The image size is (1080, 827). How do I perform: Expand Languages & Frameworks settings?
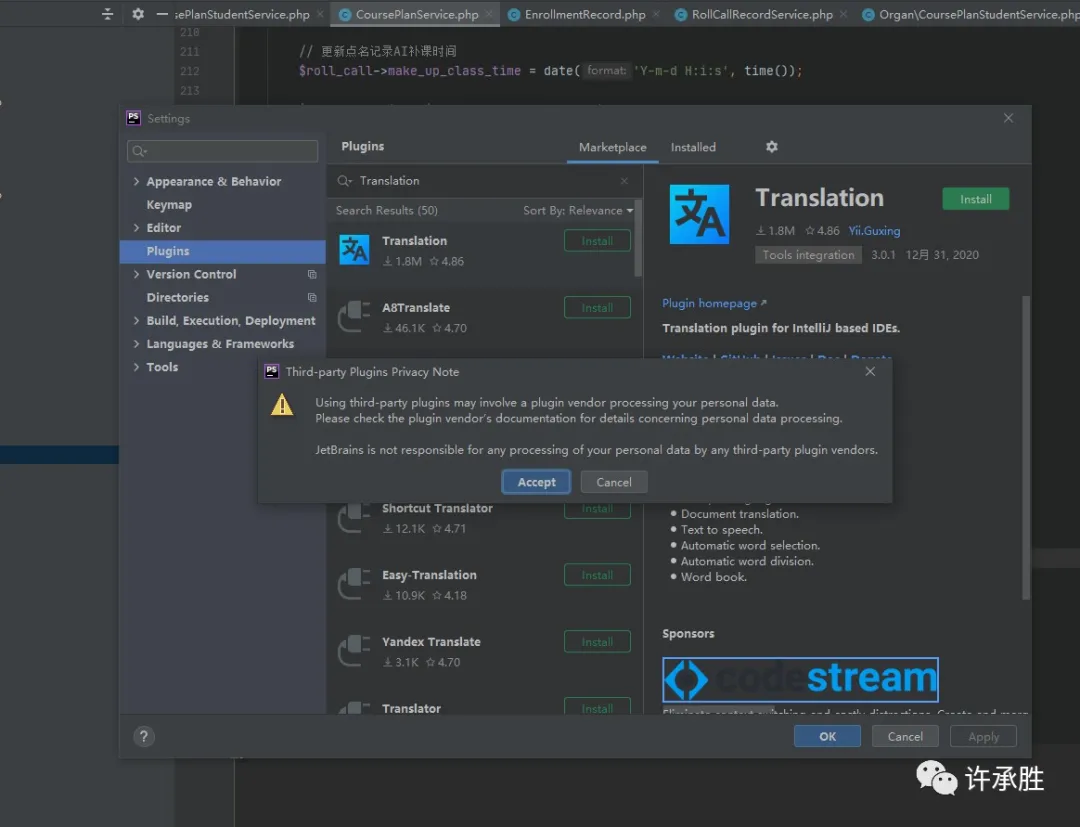136,344
